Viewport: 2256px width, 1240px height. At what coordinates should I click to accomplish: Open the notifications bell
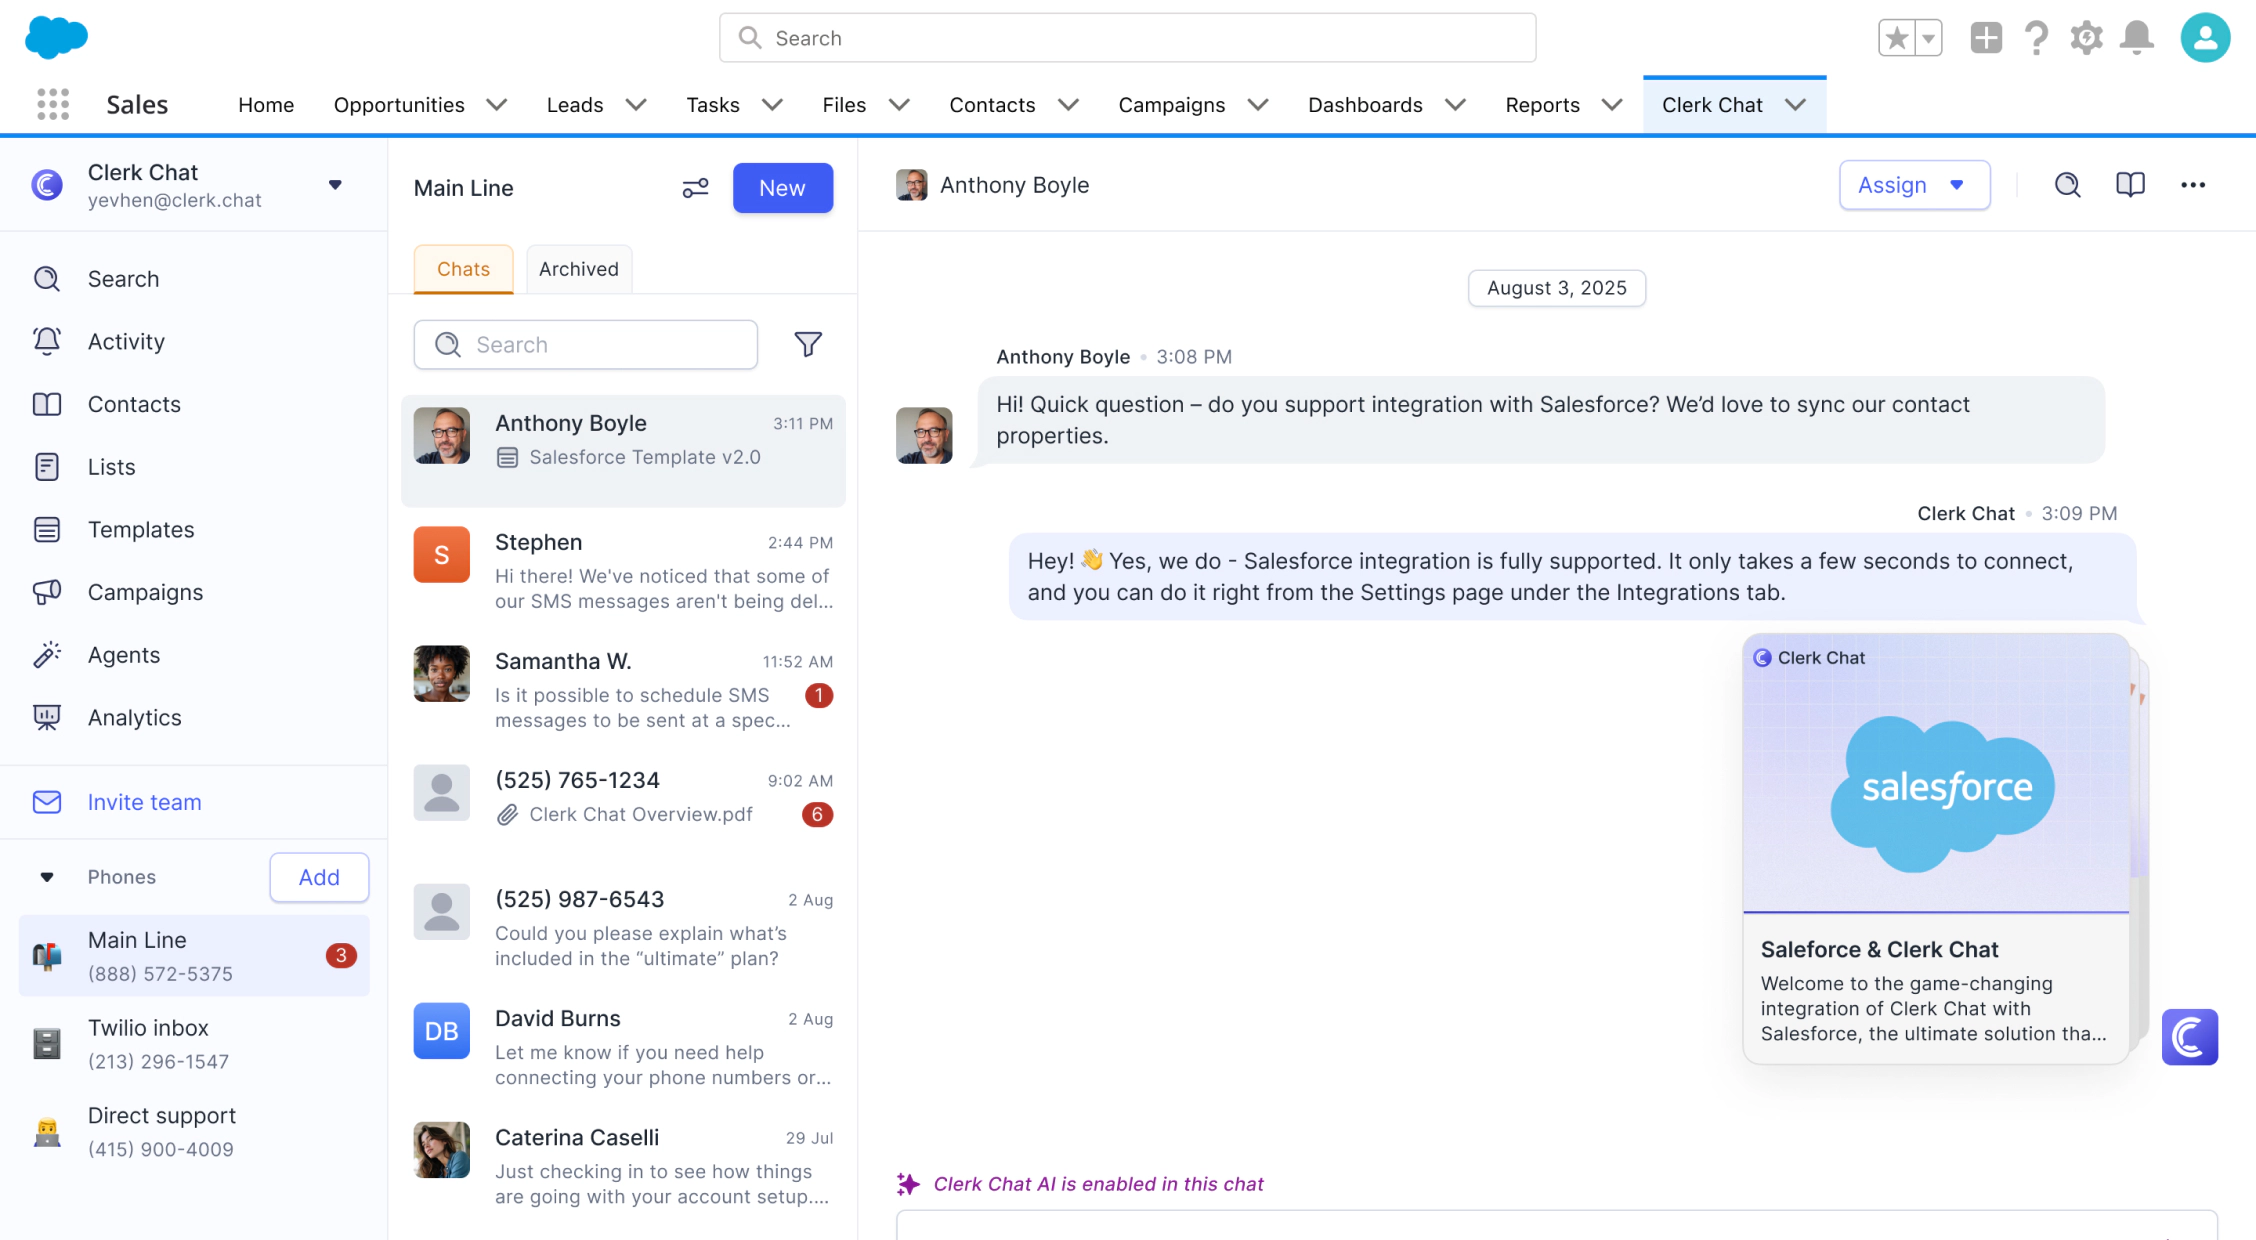coord(2137,38)
